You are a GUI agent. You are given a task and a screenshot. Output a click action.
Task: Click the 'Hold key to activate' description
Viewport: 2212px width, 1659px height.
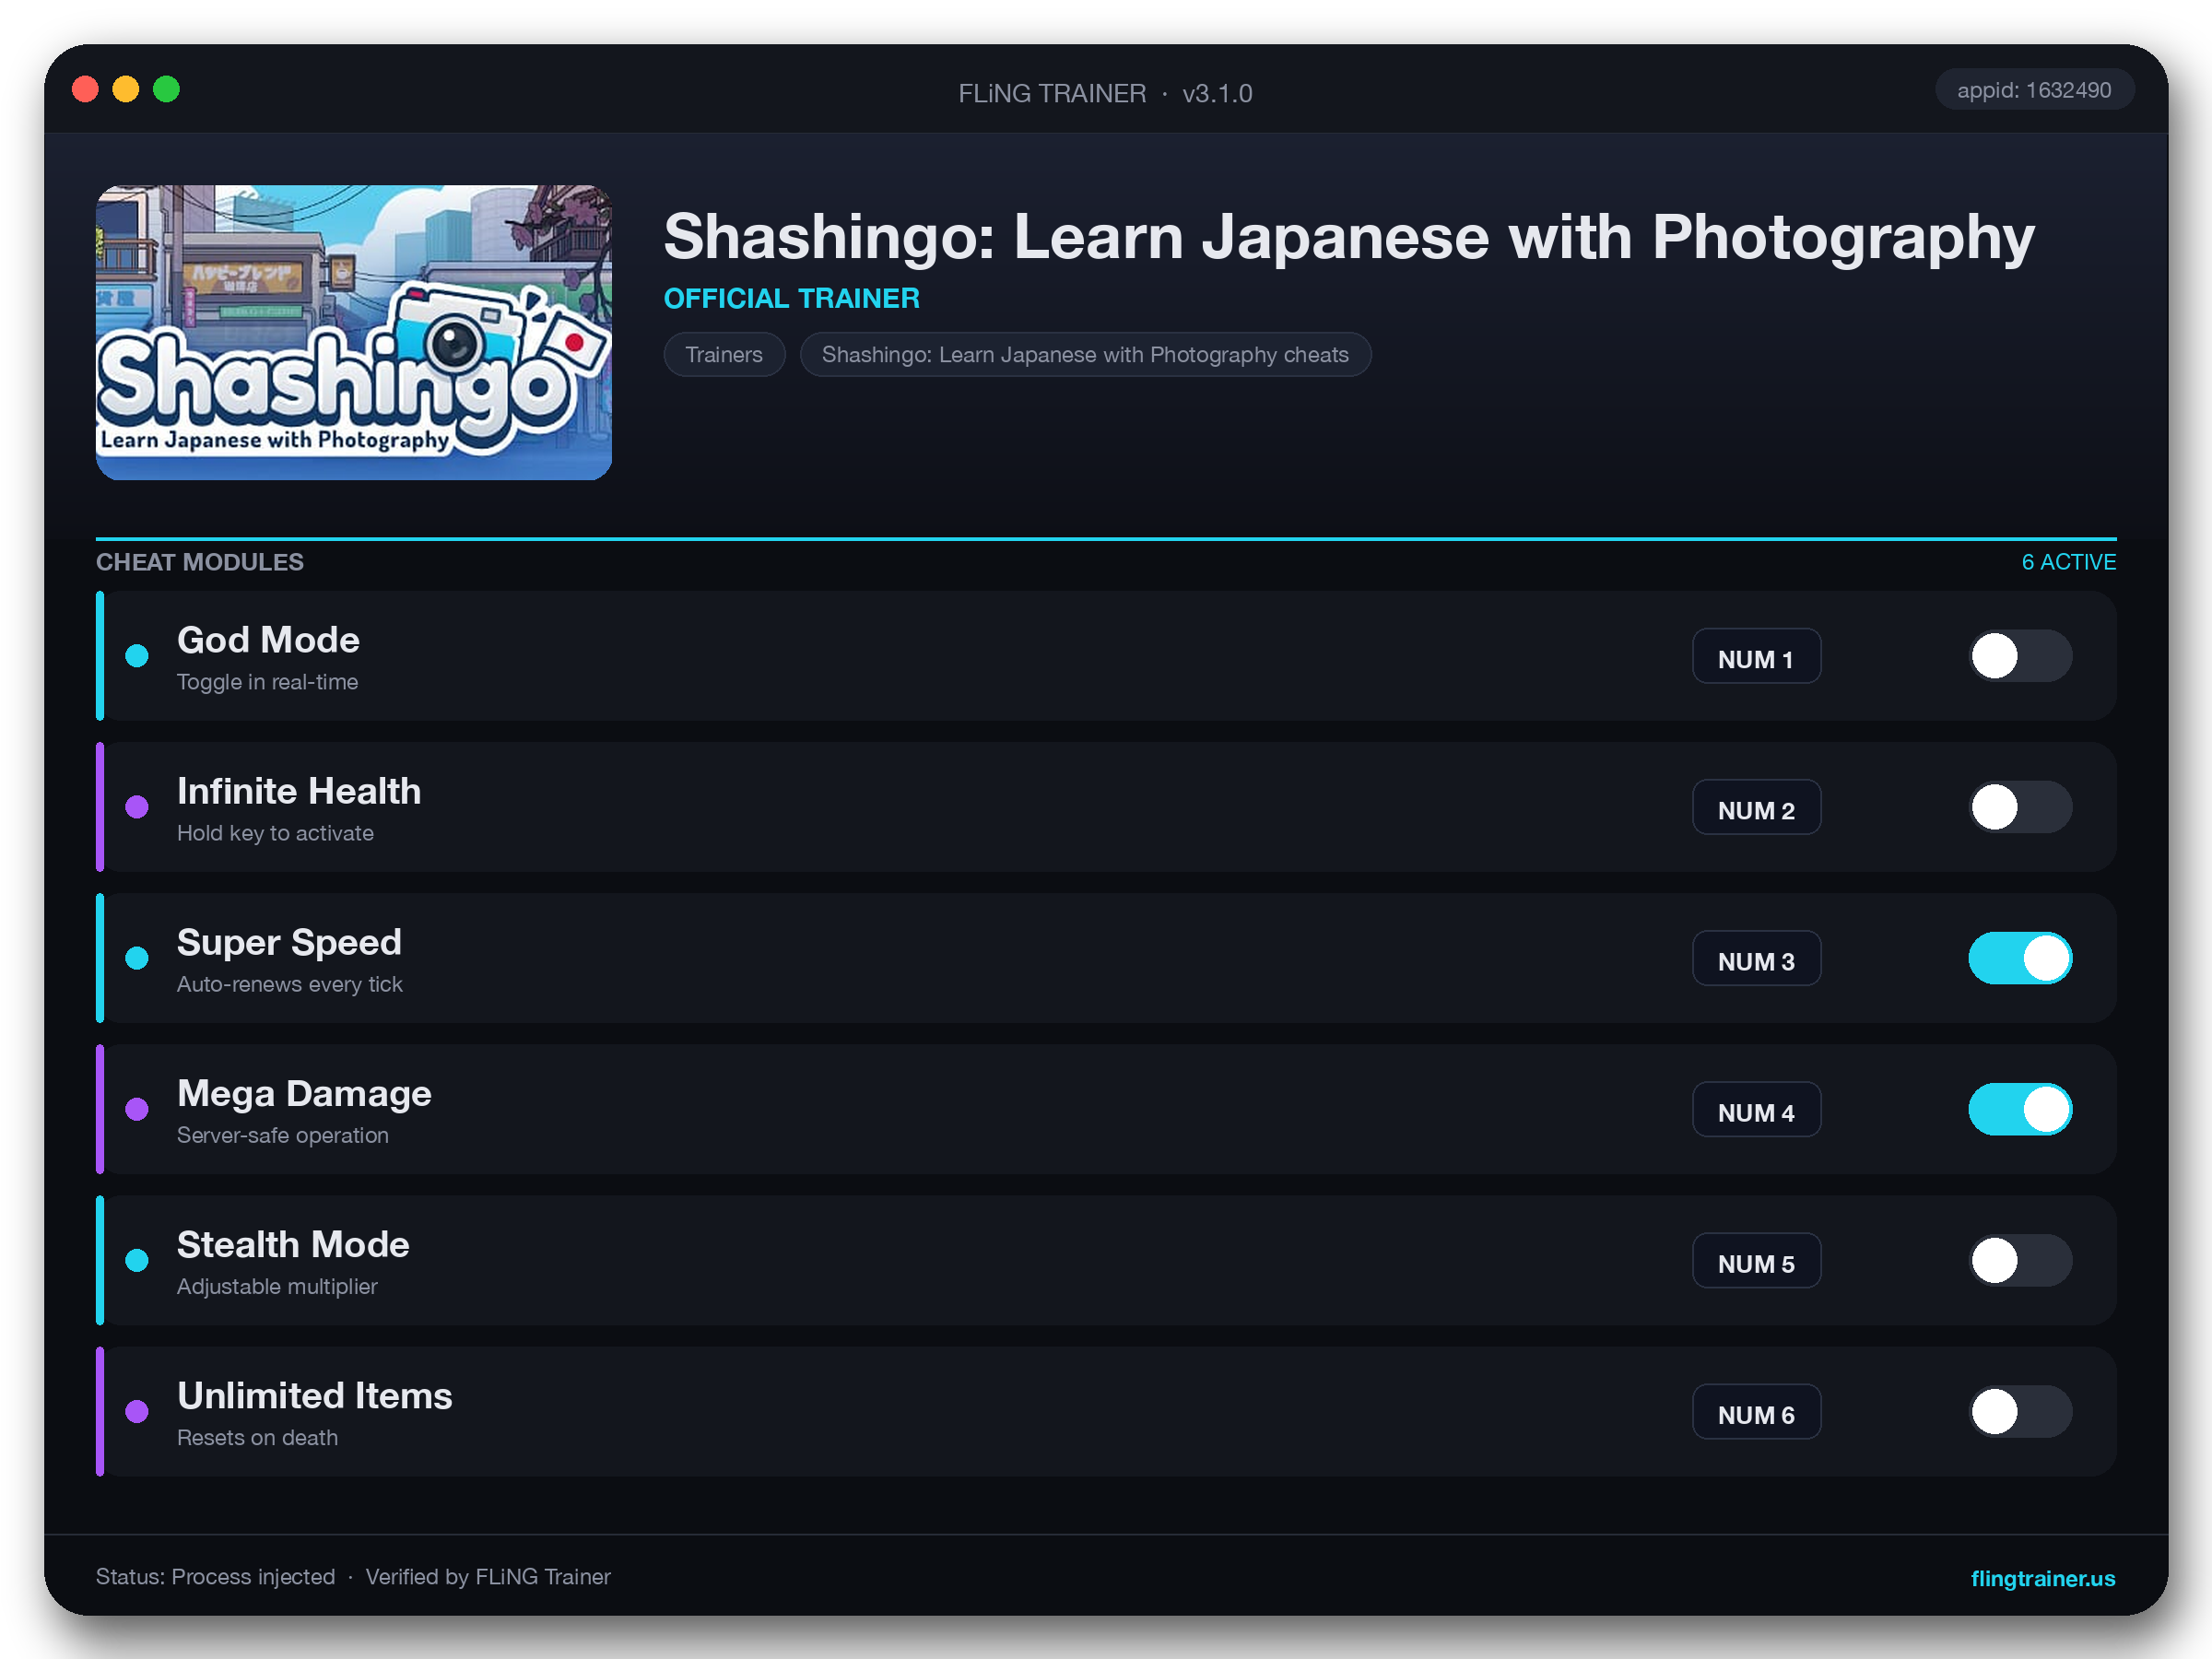click(275, 833)
